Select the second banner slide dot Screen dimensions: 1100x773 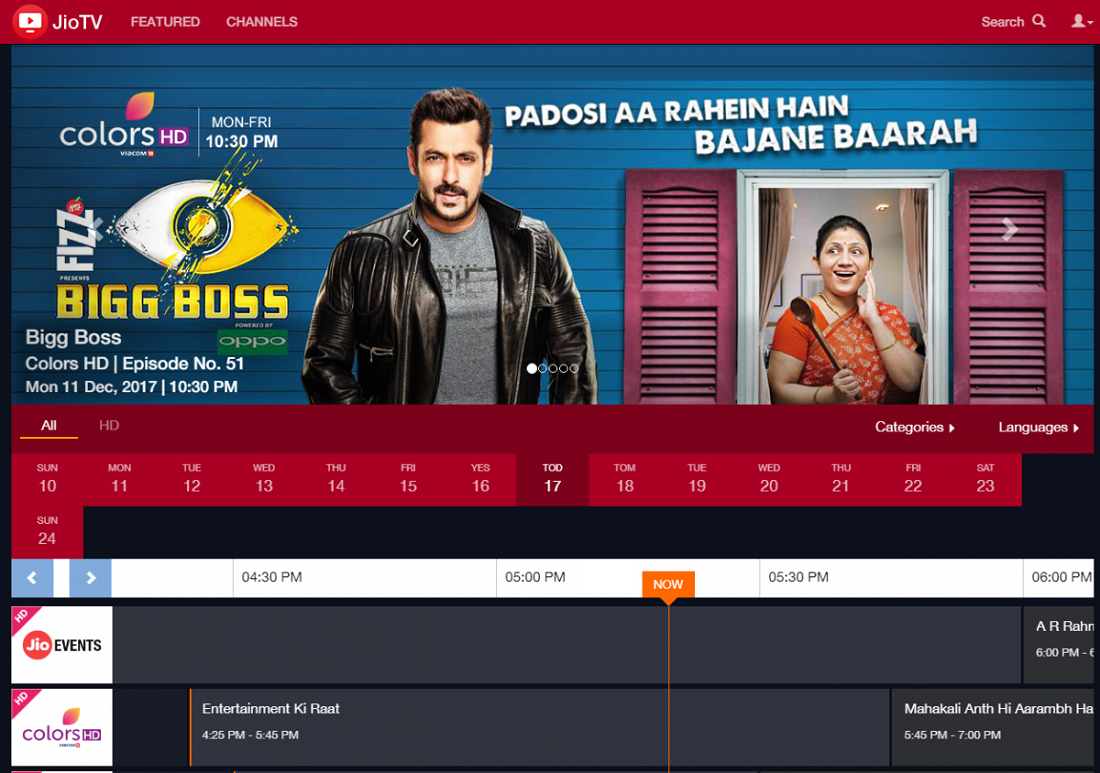tap(542, 368)
